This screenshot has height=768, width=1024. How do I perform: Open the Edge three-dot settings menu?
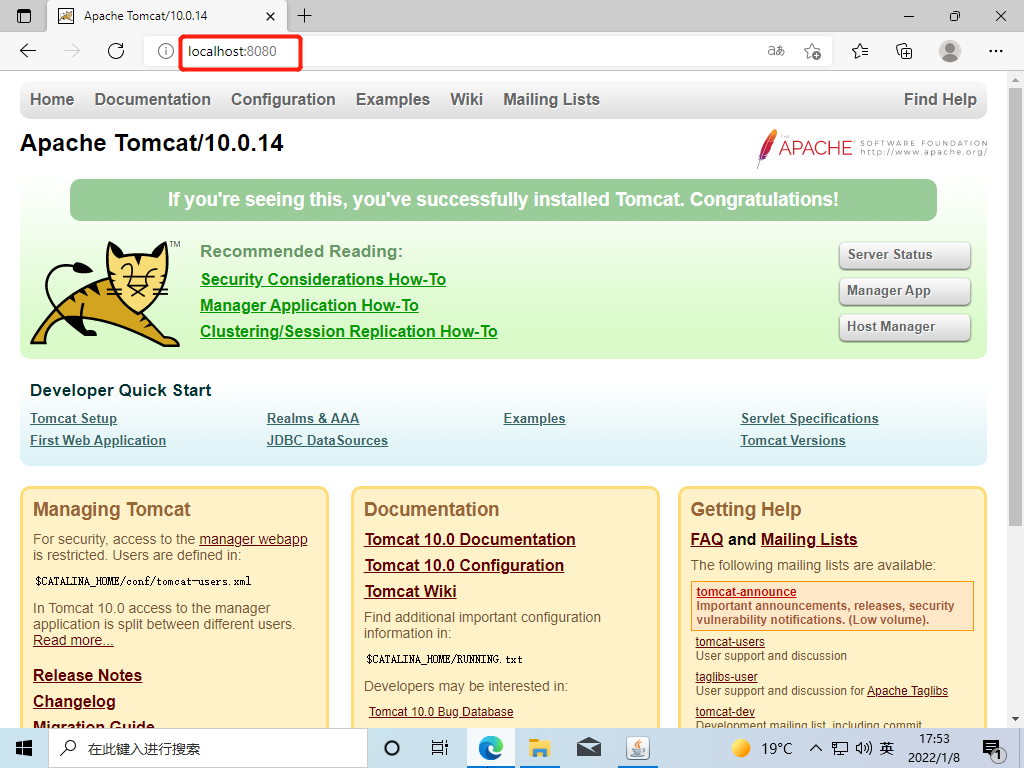tap(996, 51)
